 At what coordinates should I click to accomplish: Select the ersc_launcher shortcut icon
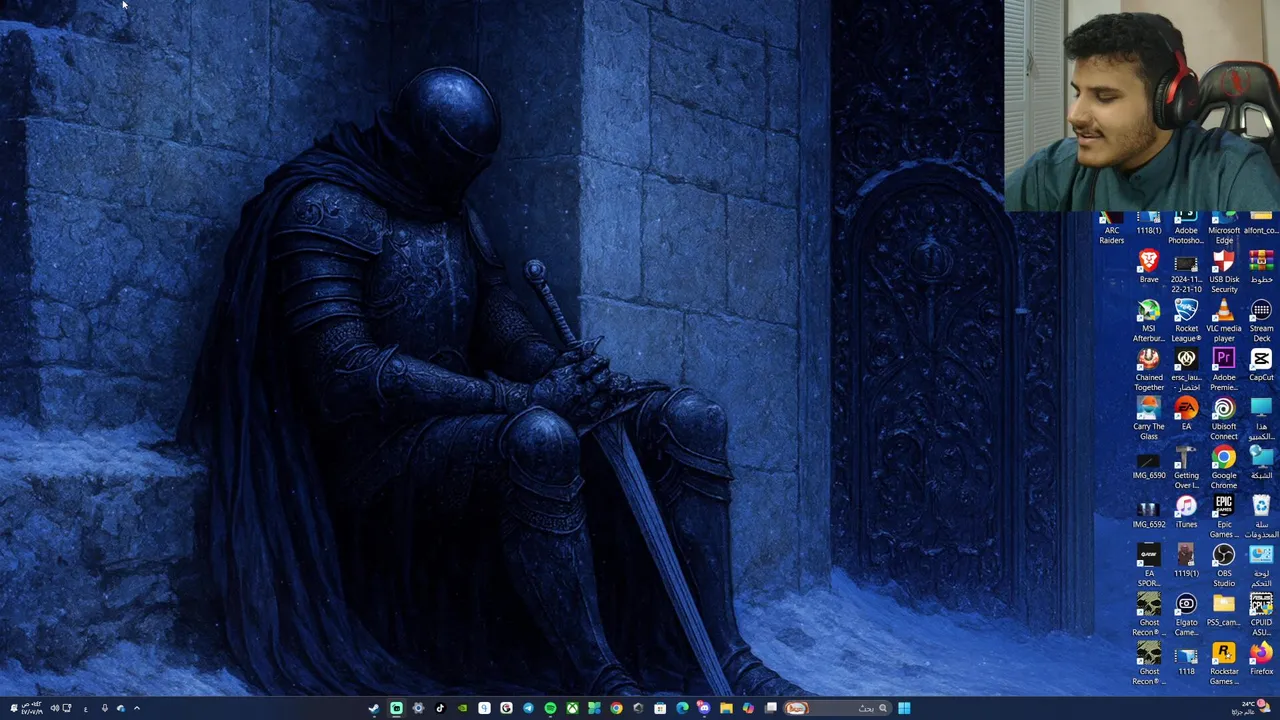[1186, 370]
